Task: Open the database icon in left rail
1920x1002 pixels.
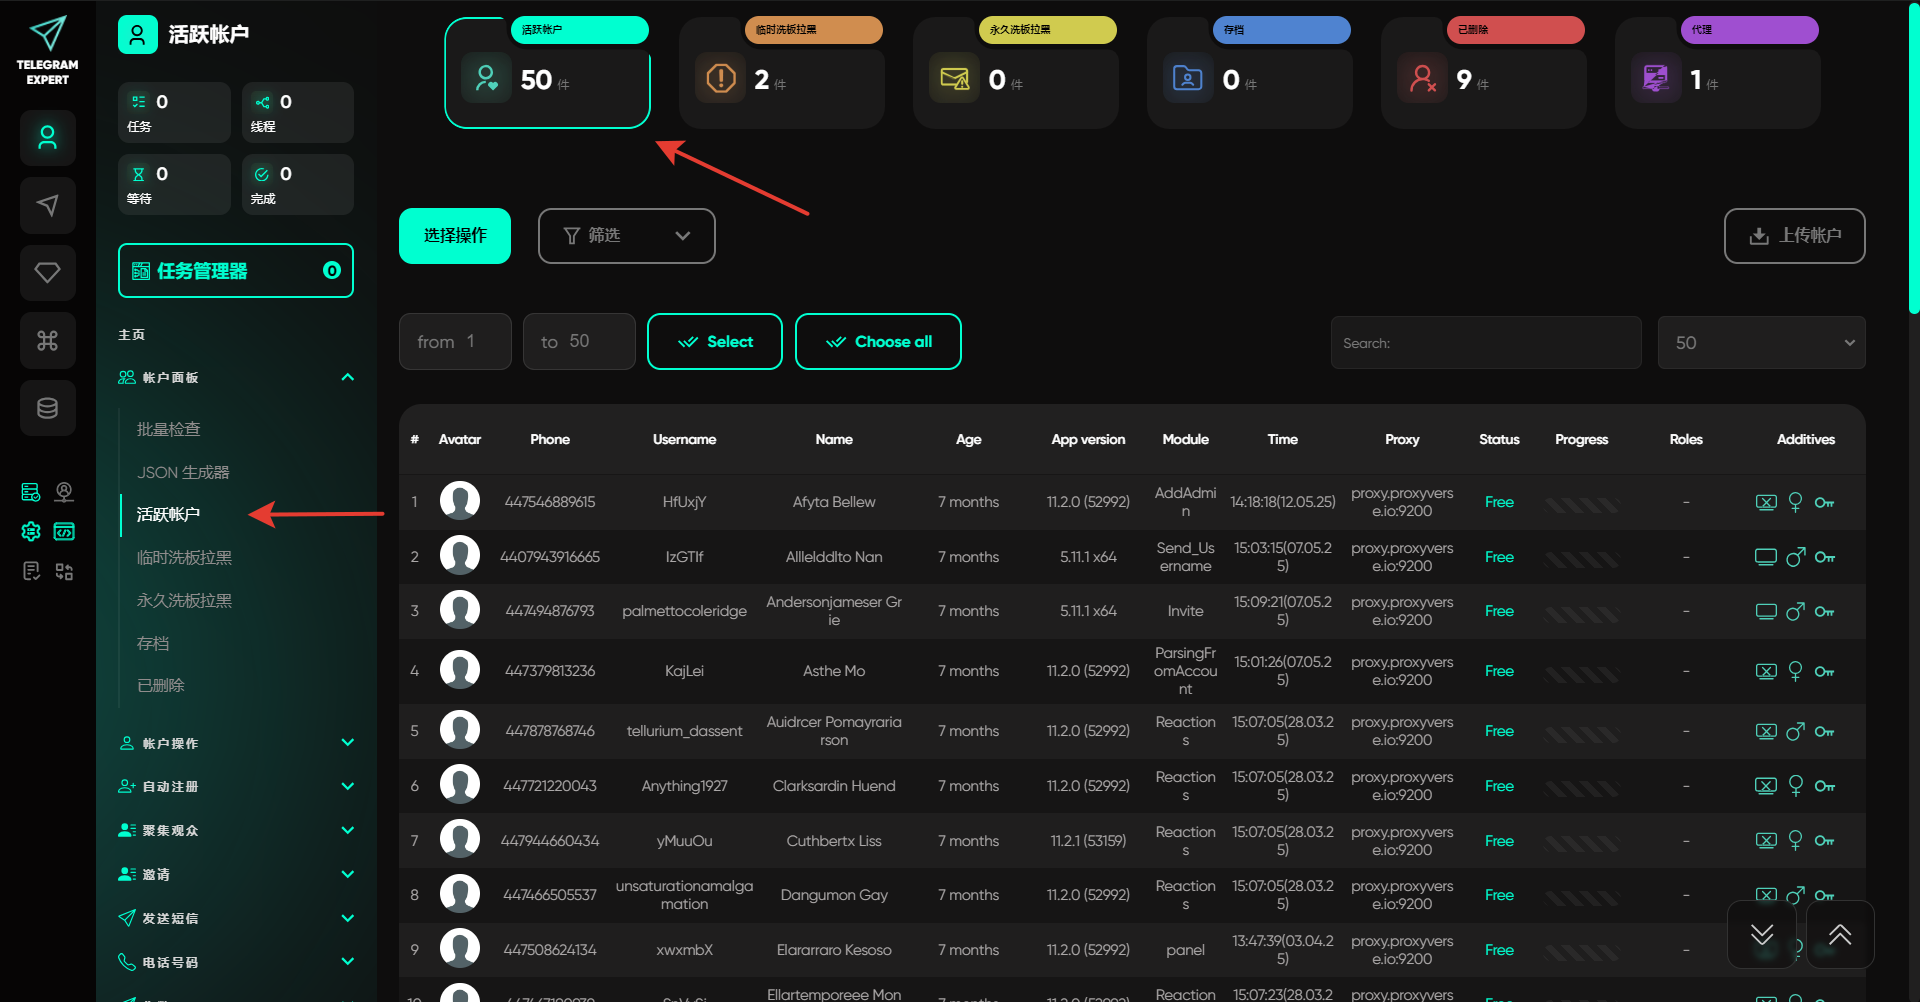Action: [x=47, y=408]
